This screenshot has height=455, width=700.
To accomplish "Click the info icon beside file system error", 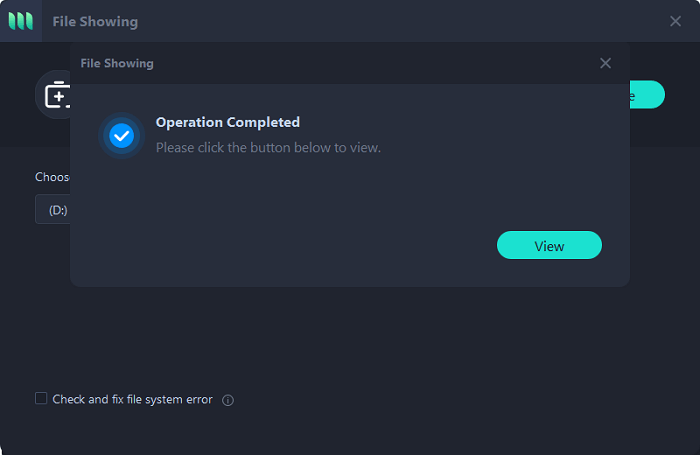I will click(x=228, y=400).
